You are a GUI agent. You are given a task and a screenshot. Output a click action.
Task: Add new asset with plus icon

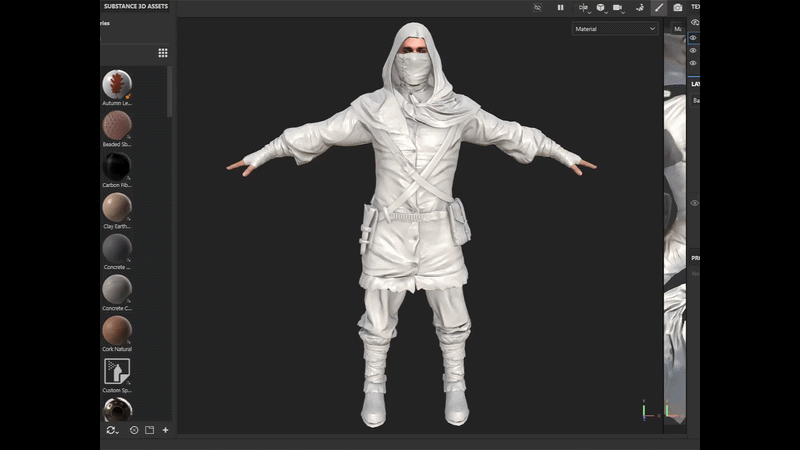165,430
